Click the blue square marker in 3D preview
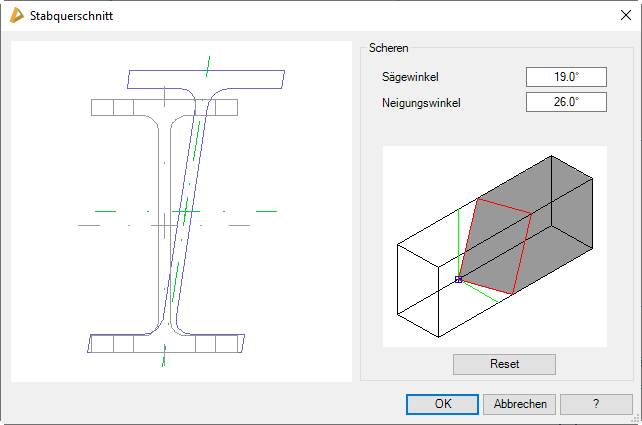The height and width of the screenshot is (425, 642). (x=458, y=280)
